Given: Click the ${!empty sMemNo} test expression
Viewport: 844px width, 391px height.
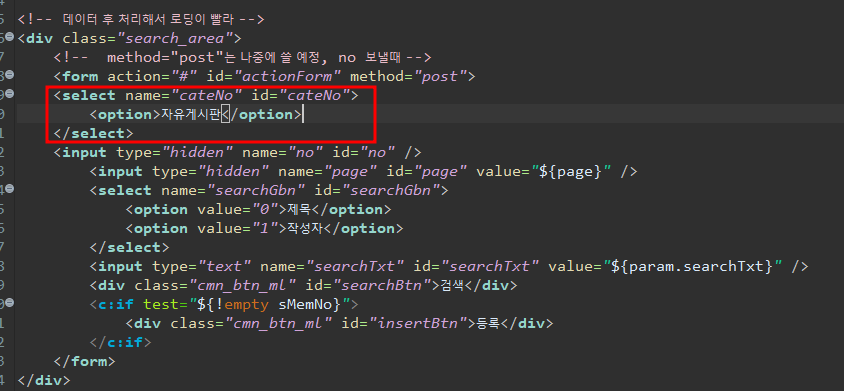Looking at the screenshot, I should (x=270, y=304).
